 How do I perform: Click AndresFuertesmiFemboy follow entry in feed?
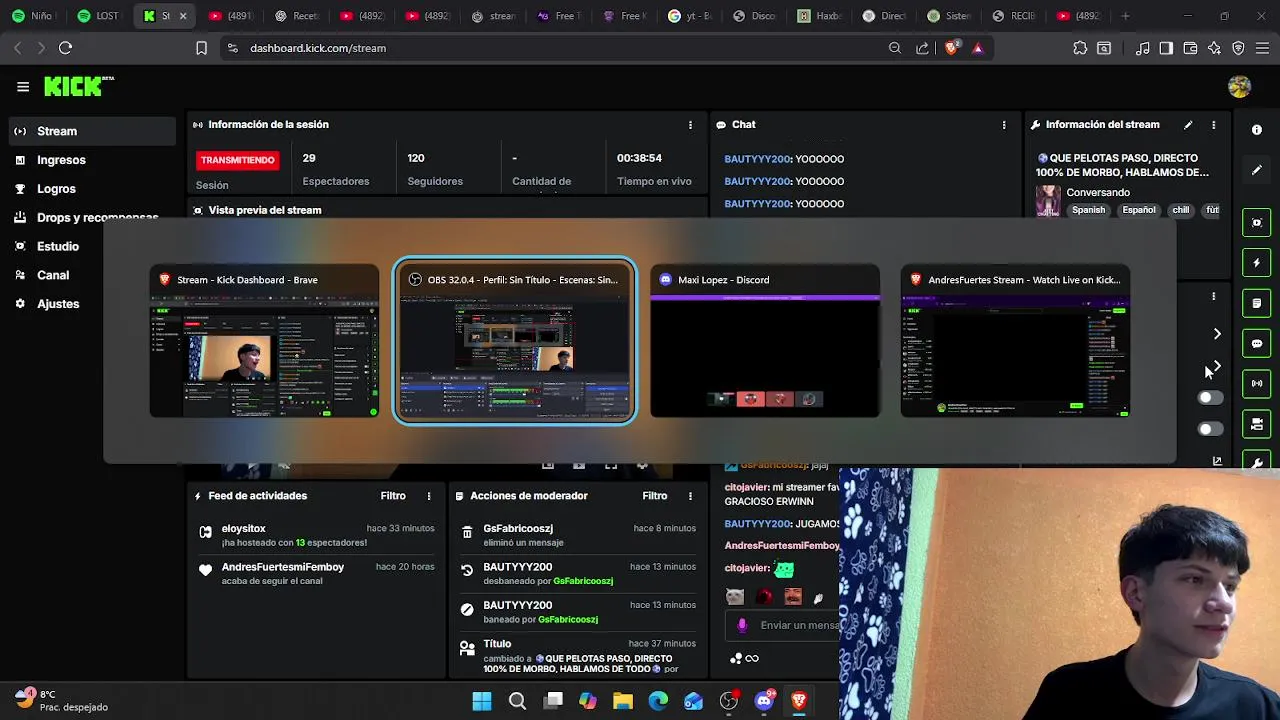tap(315, 573)
